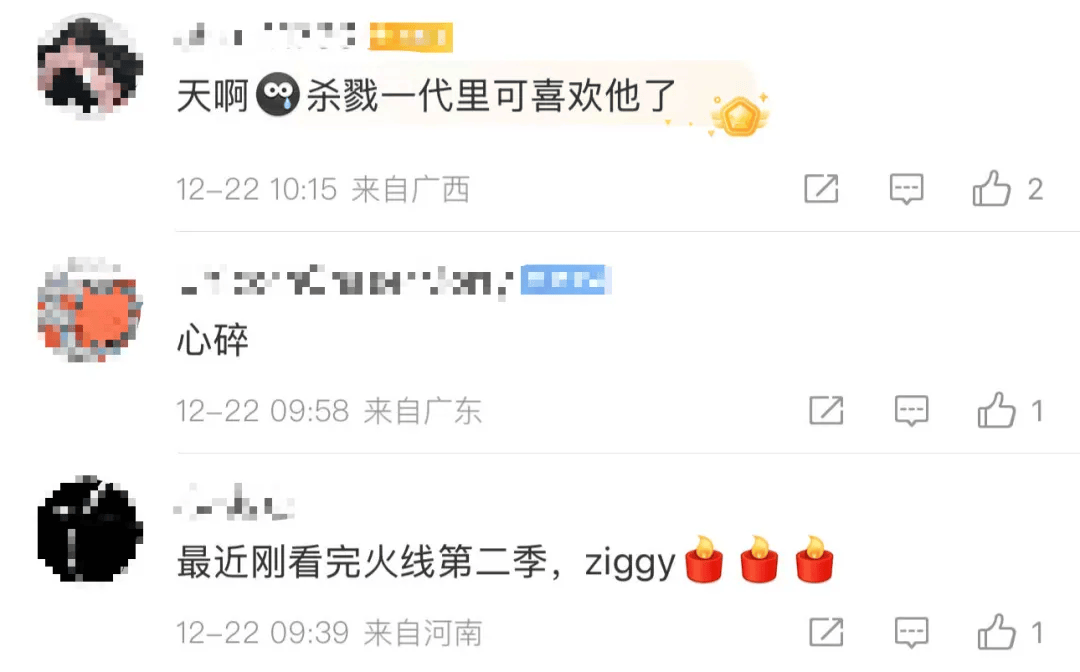Tap the gold star medal badge
Viewport: 1080px width, 672px height.
pos(740,114)
